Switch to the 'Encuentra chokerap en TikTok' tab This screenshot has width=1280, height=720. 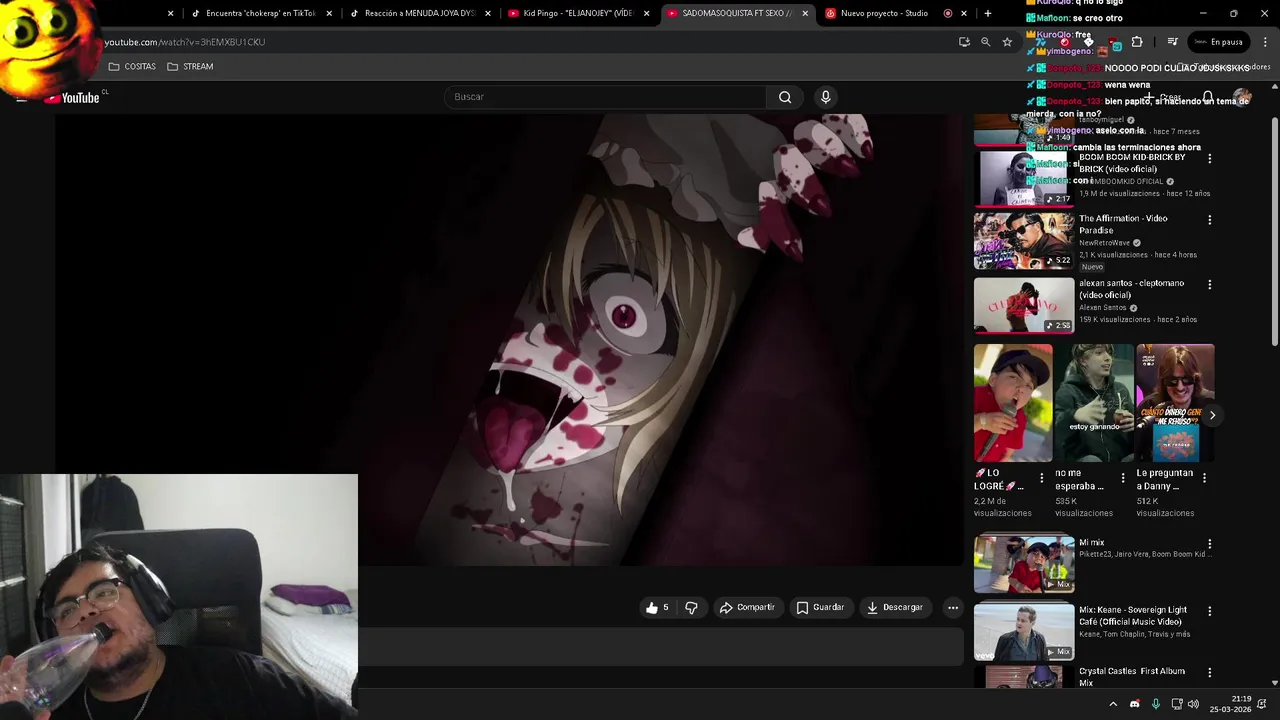pyautogui.click(x=260, y=13)
